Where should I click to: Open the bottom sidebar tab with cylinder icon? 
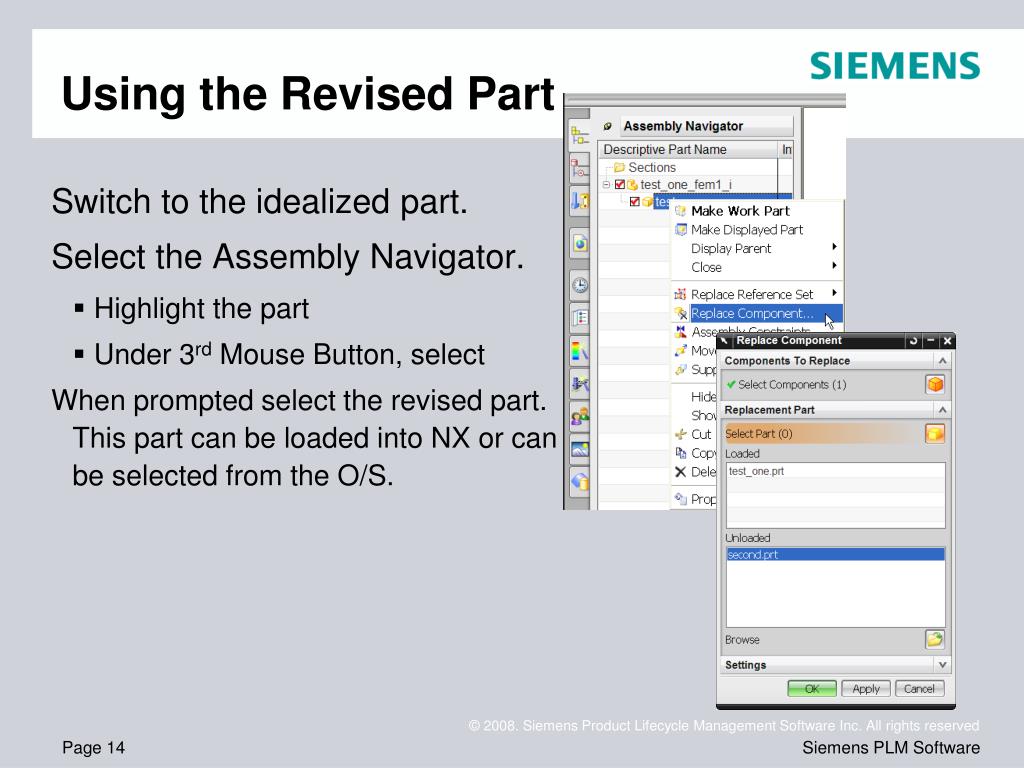point(579,482)
